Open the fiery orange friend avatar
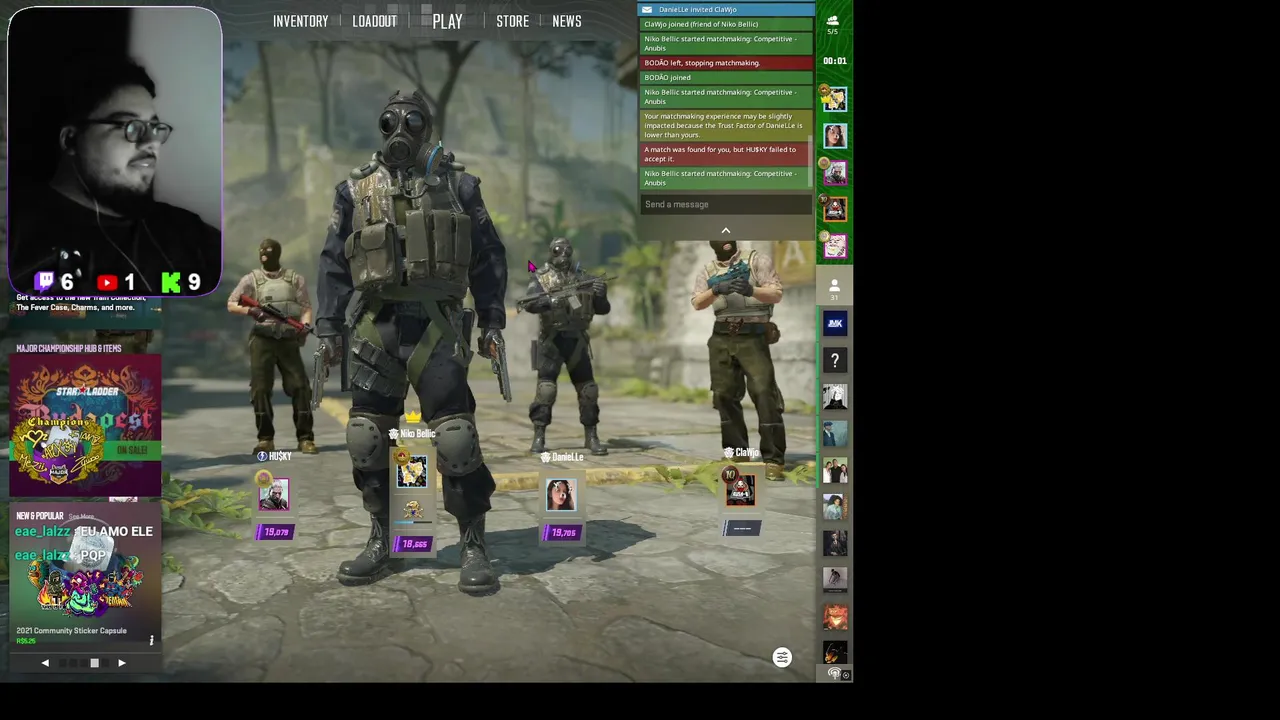1280x720 pixels. [835, 617]
